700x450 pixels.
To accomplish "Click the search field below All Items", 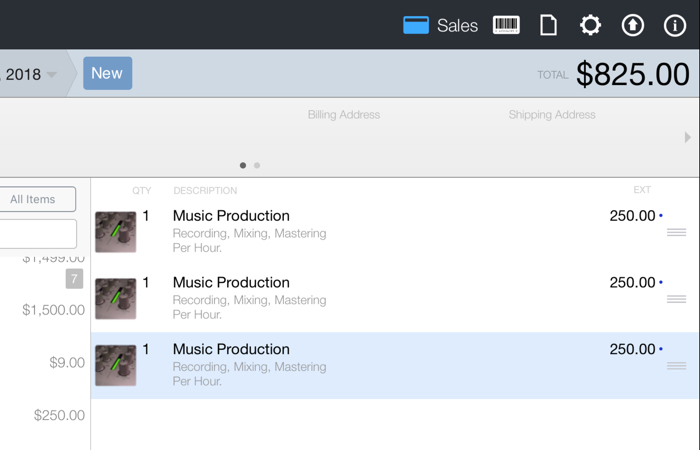I will click(36, 234).
